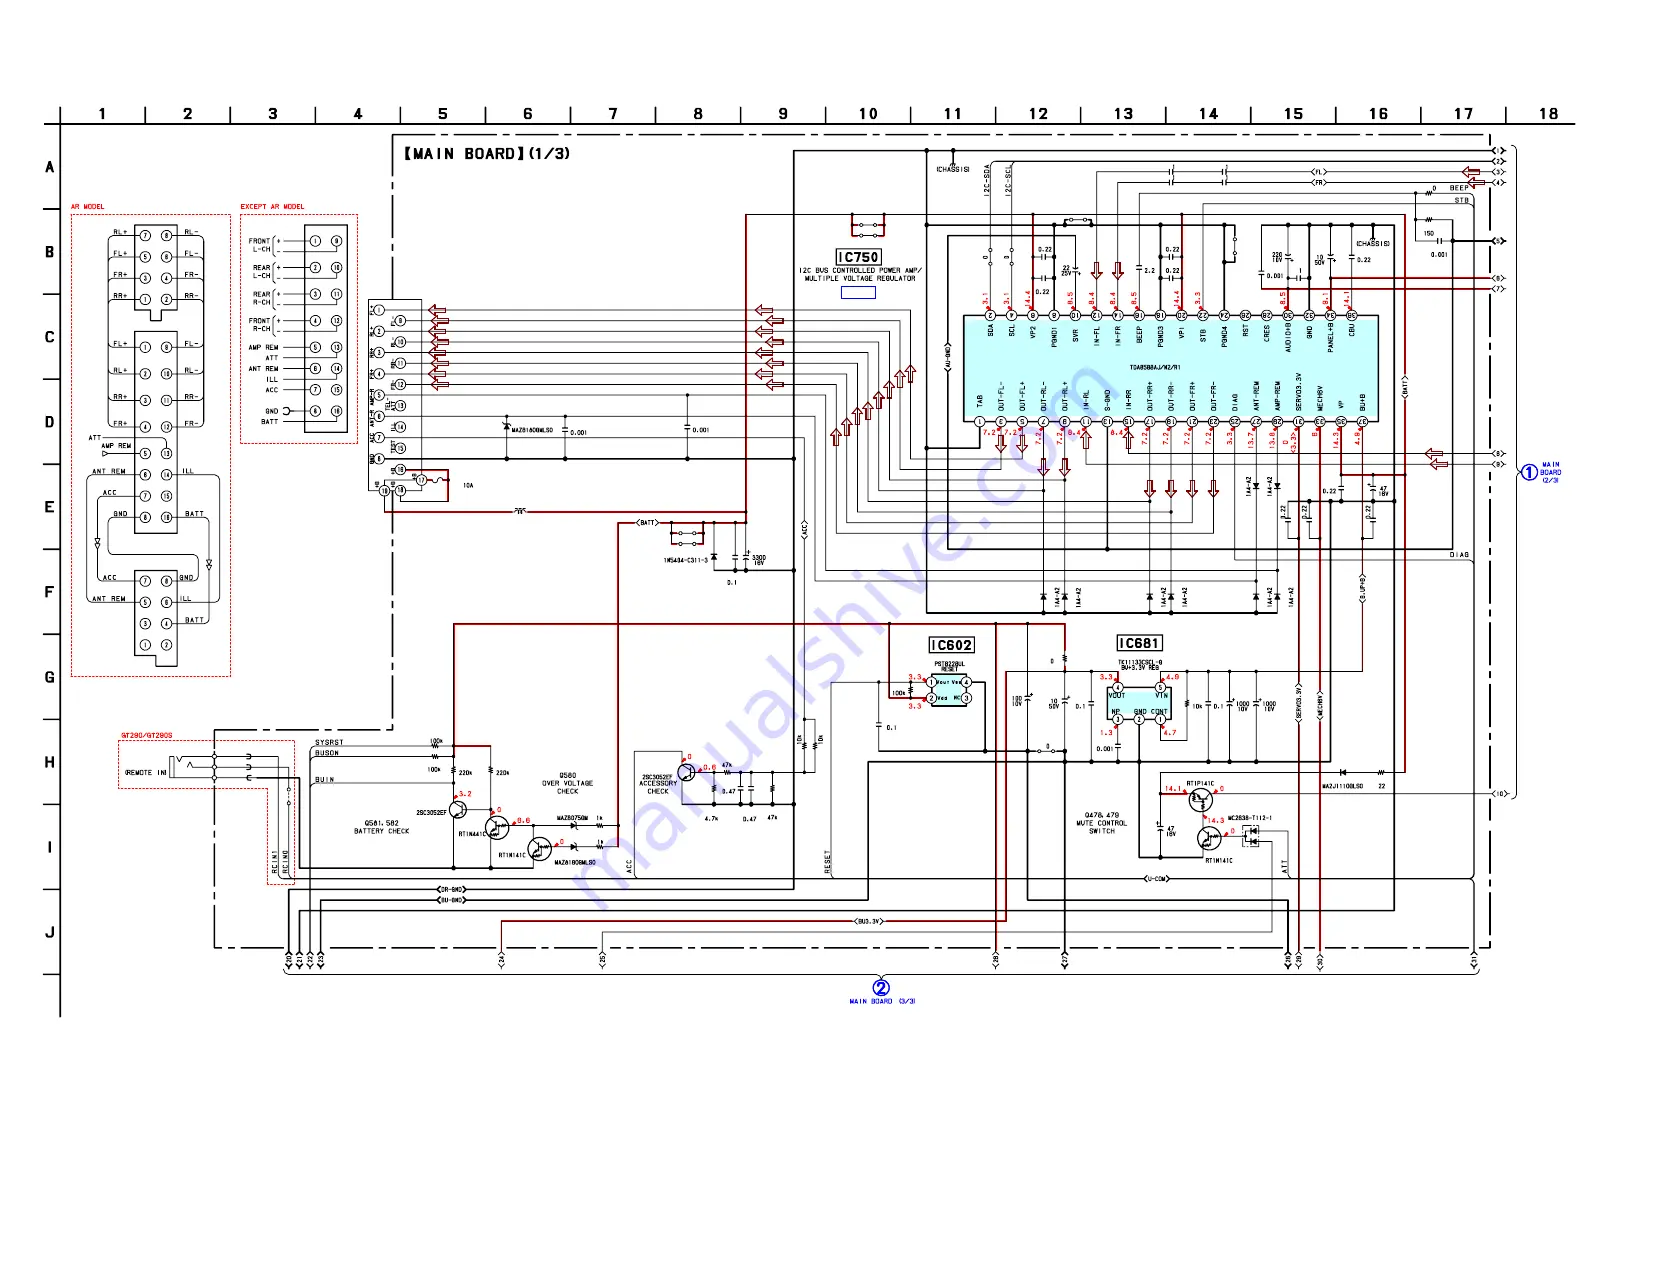The width and height of the screenshot is (1680, 1263).
Task: Click the (BU-GND) net label
Action: point(451,900)
